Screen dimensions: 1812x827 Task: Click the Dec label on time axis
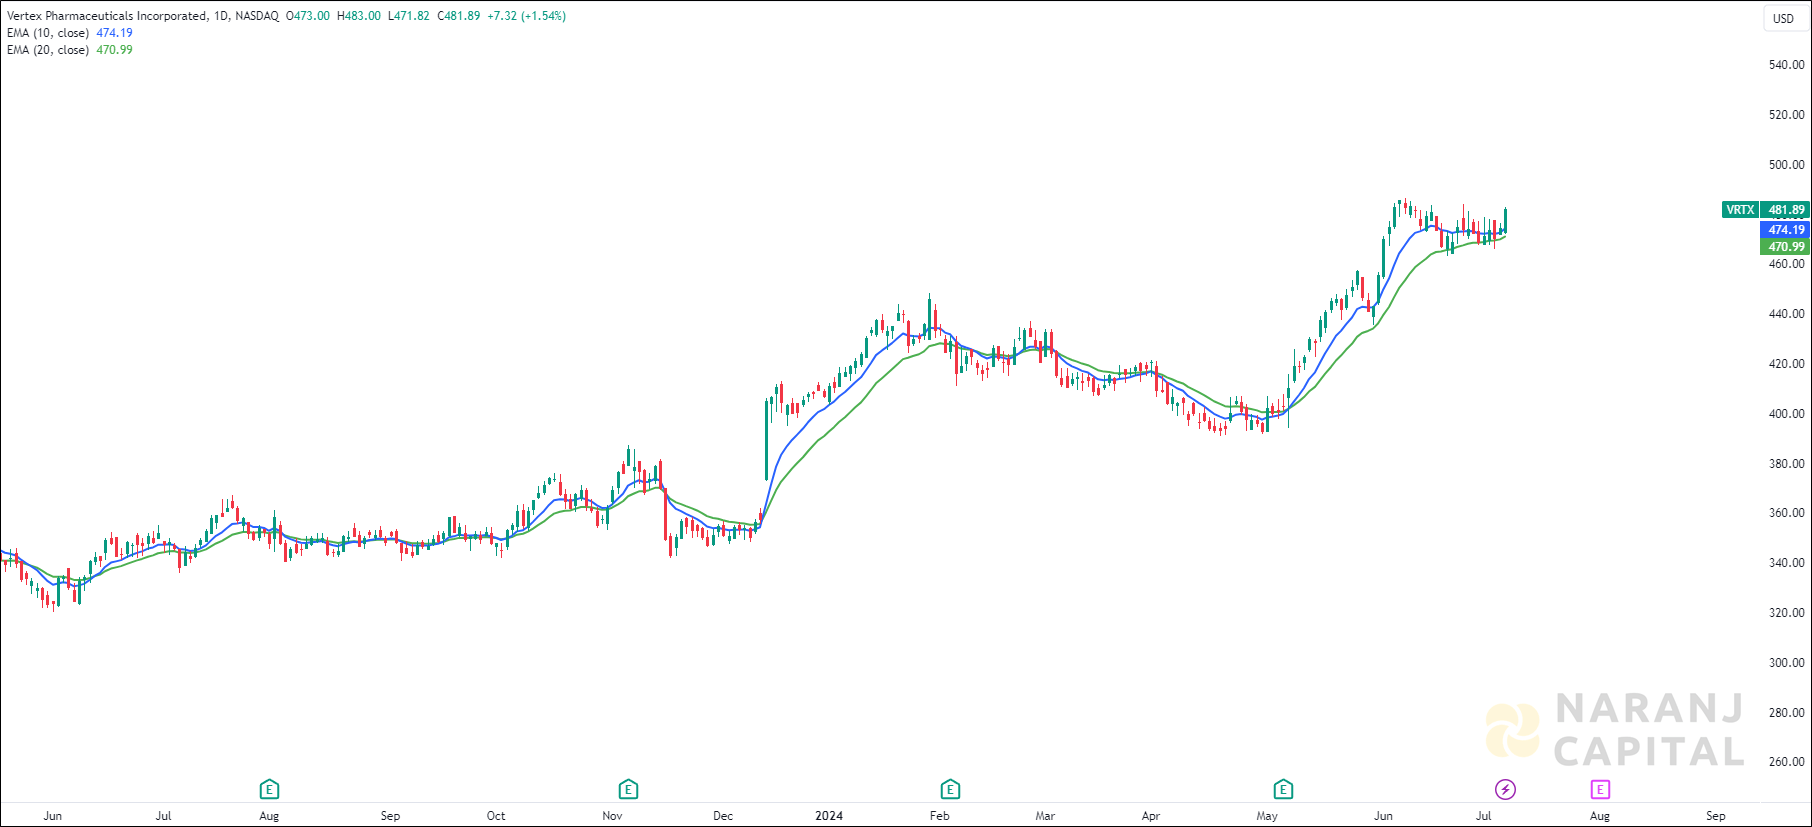point(723,816)
